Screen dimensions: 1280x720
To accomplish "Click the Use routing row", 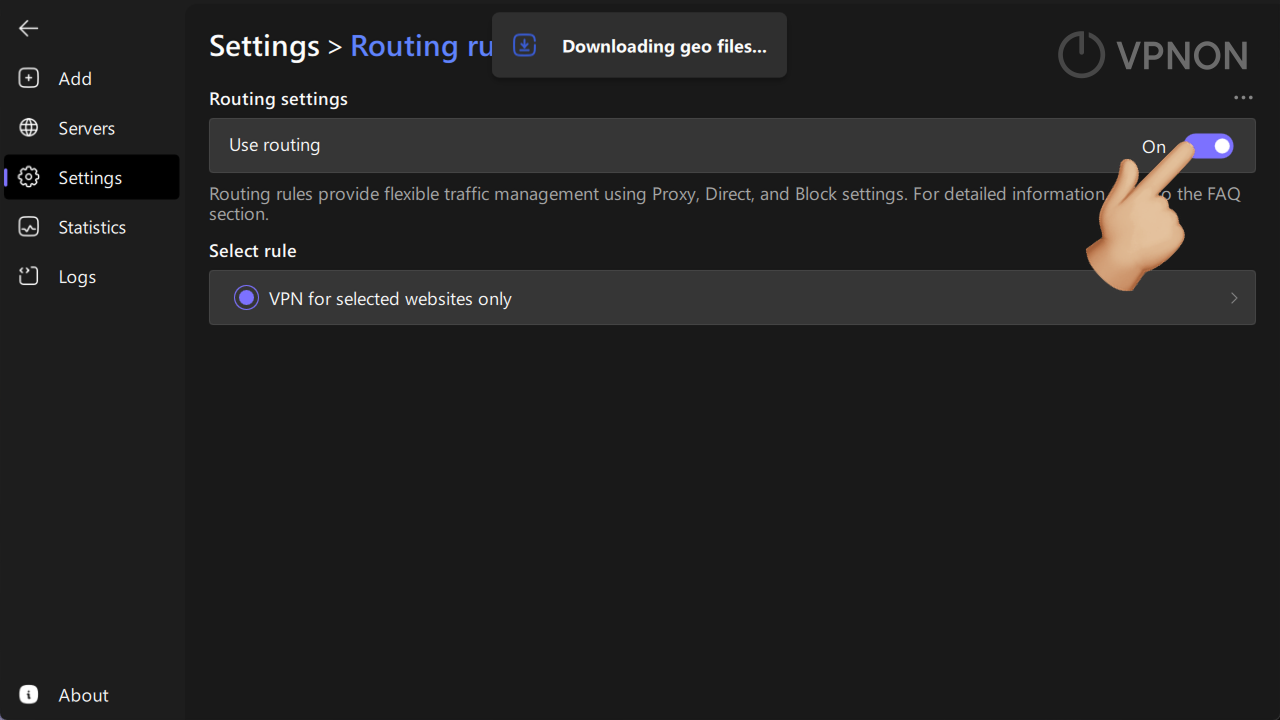I will (x=600, y=145).
